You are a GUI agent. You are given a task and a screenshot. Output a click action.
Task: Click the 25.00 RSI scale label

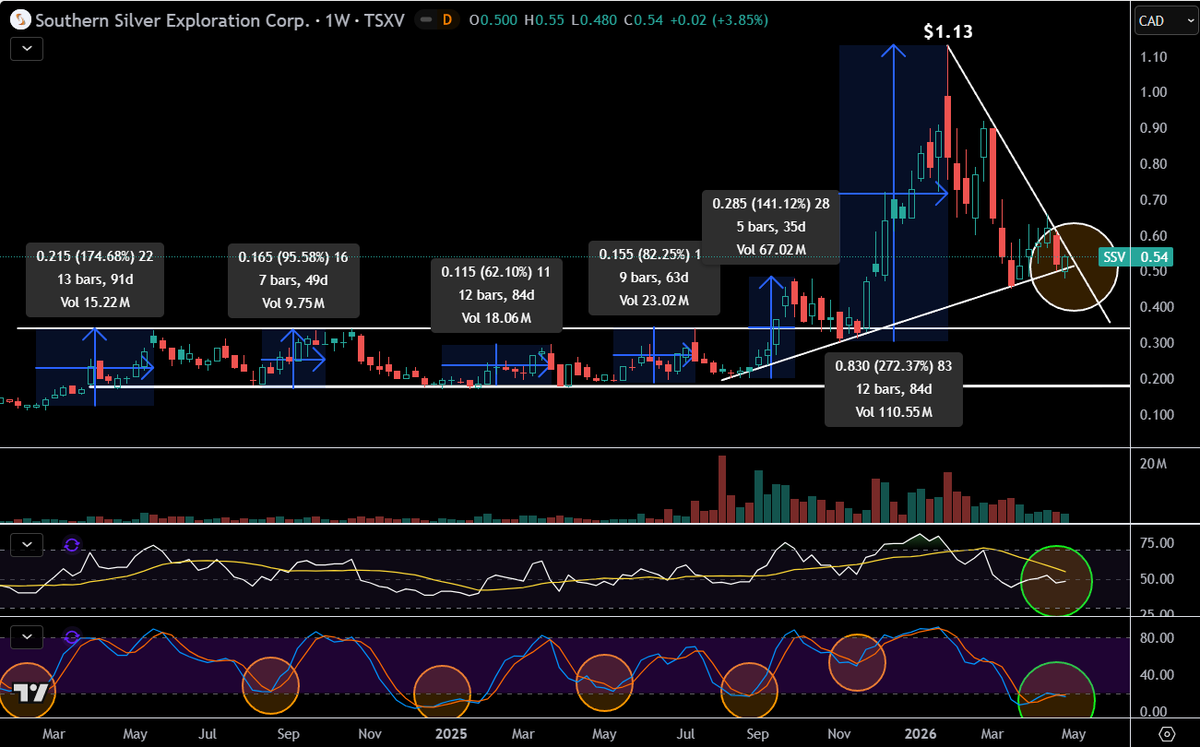point(1158,614)
